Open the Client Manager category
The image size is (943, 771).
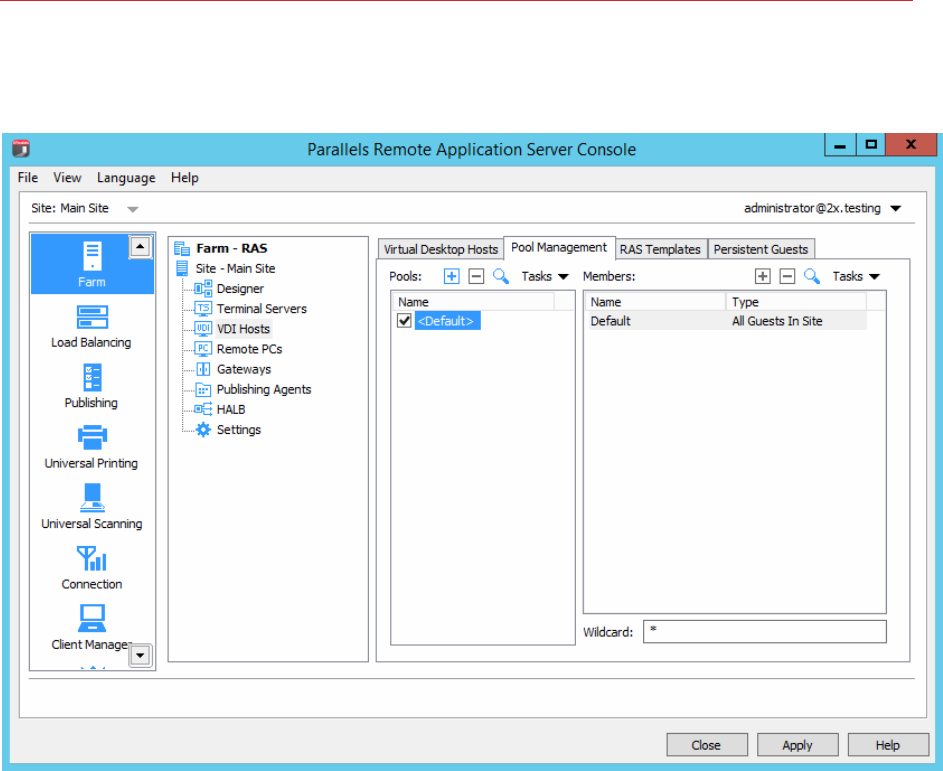91,628
